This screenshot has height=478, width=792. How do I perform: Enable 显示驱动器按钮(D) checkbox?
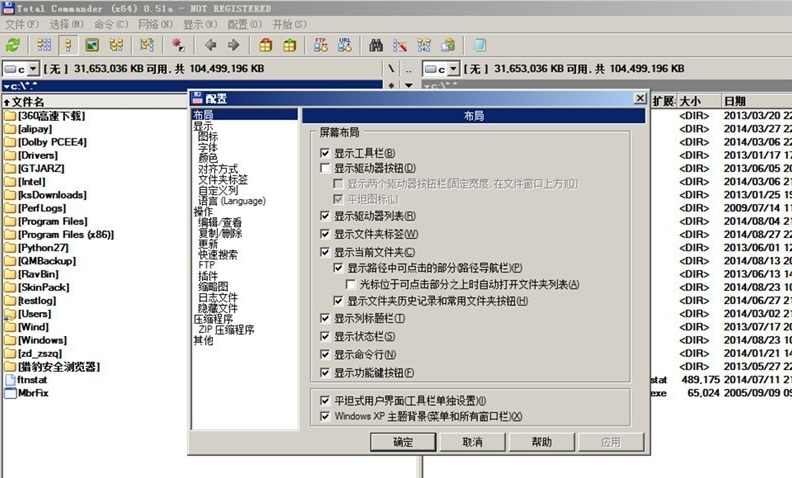click(325, 168)
